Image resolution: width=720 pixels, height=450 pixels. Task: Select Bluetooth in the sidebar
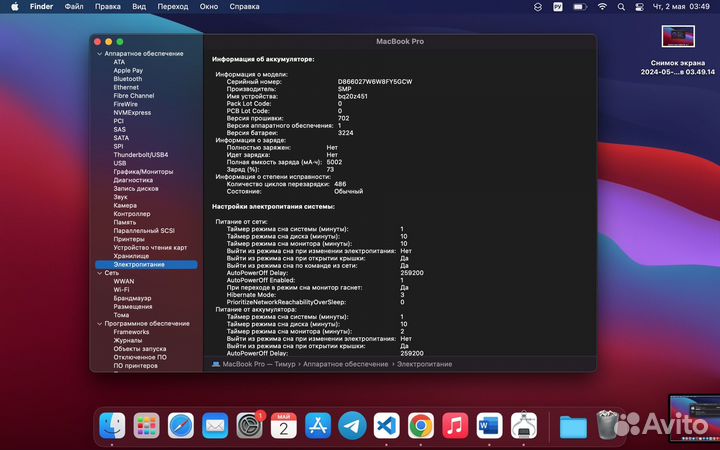coord(128,79)
